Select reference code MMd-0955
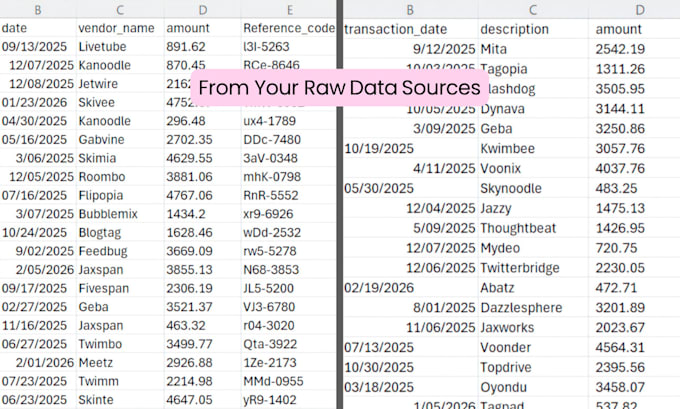The height and width of the screenshot is (409, 680). [288, 382]
